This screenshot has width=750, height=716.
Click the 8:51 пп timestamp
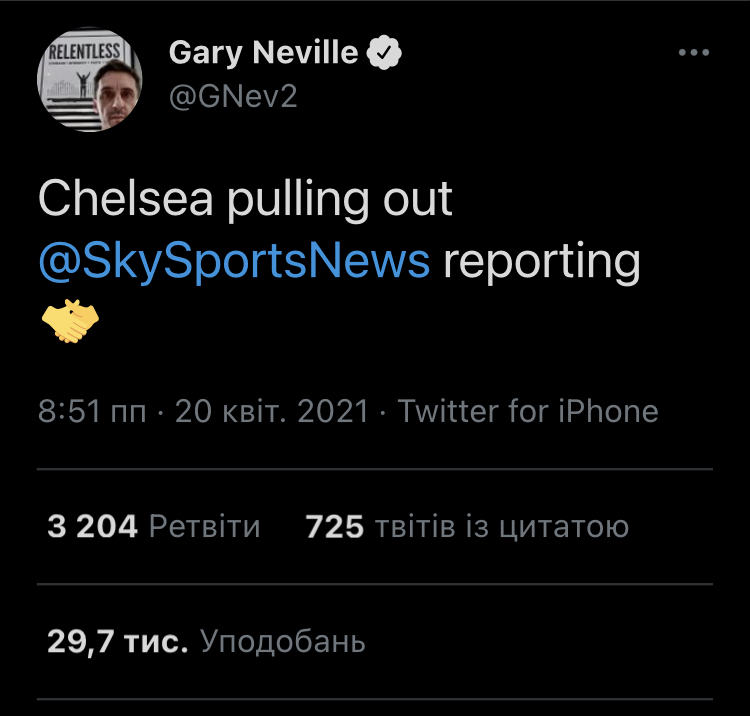click(x=92, y=412)
